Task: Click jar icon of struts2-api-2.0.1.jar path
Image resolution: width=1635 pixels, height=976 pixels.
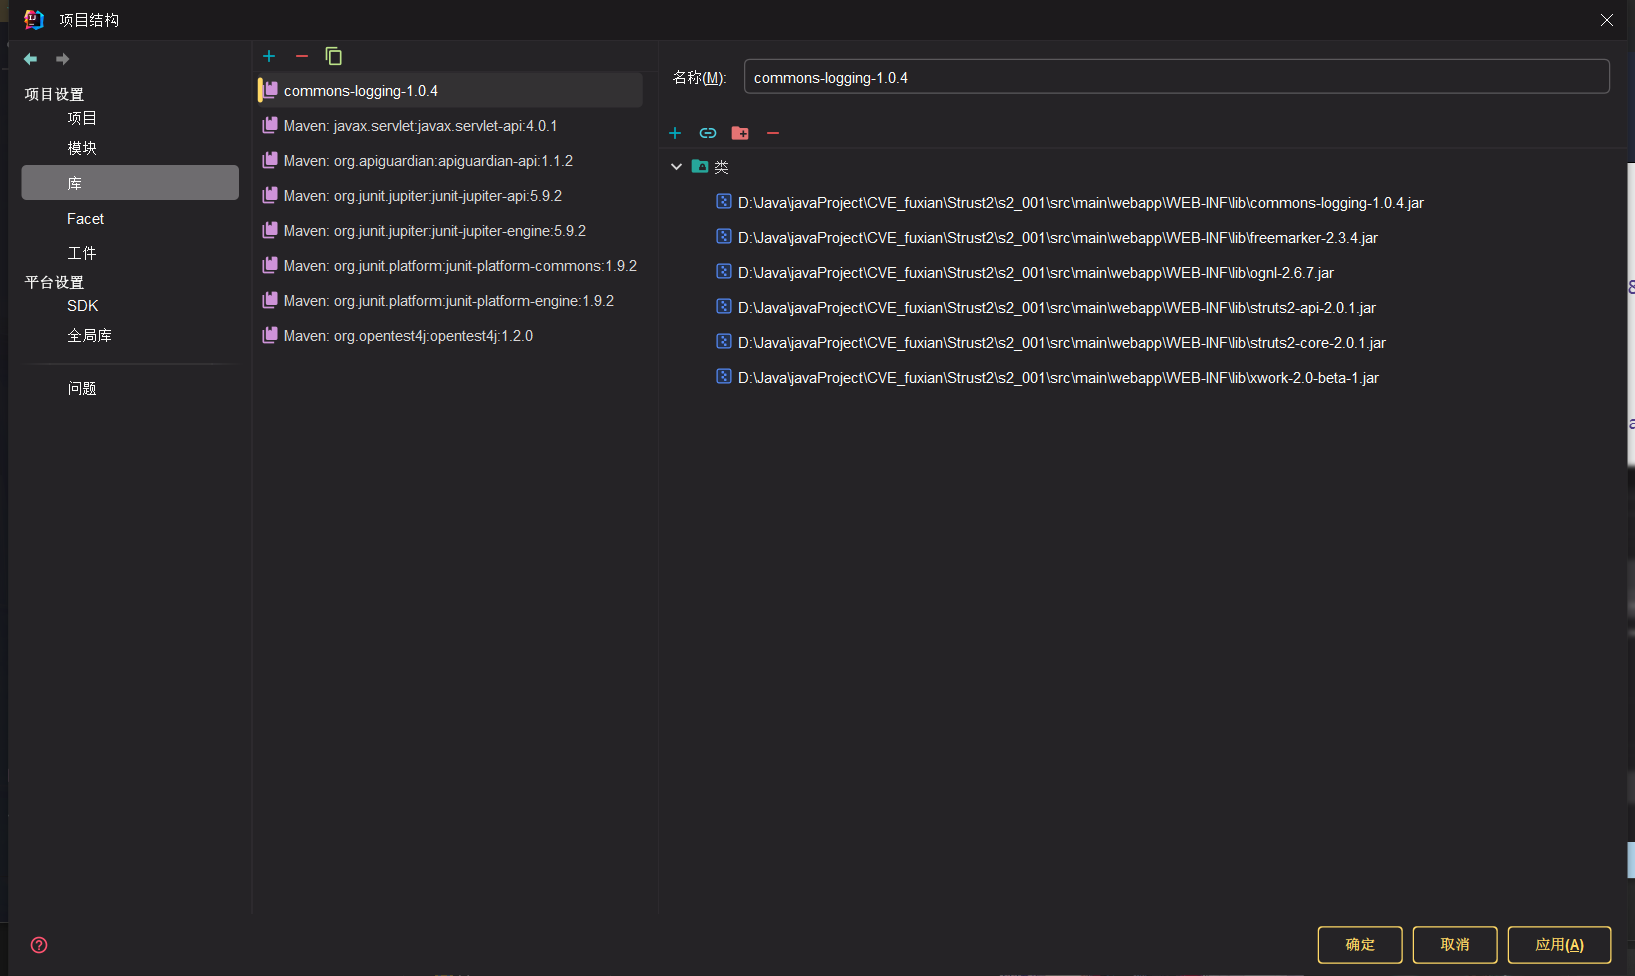Action: coord(724,306)
